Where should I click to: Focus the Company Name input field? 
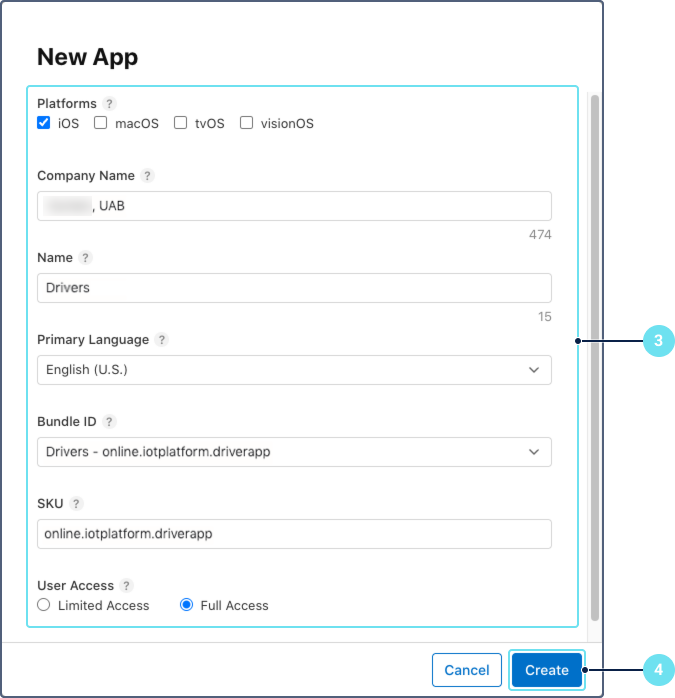294,206
